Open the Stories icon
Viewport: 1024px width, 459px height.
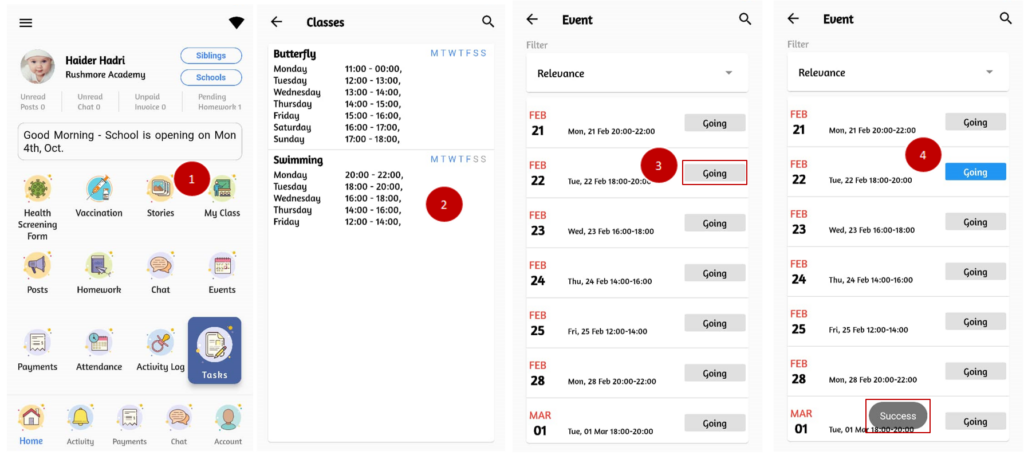point(160,188)
